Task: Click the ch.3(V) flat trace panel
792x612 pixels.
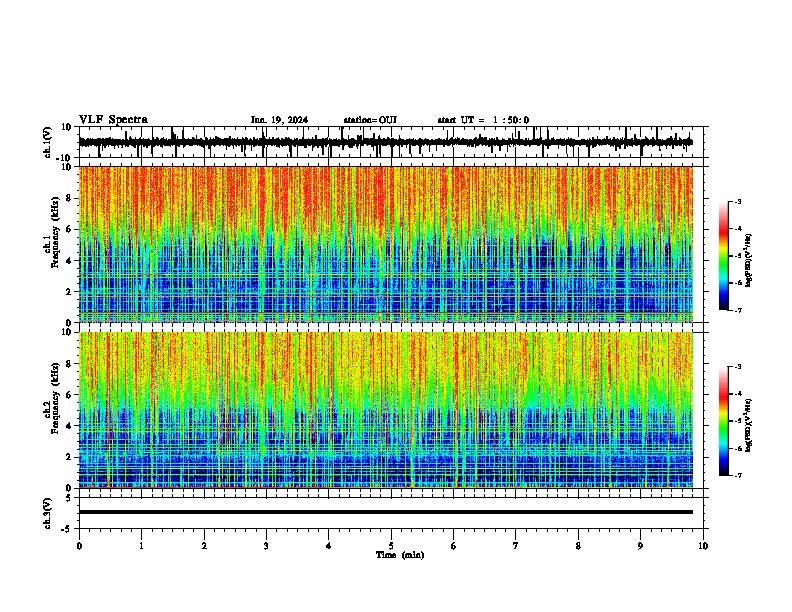Action: click(391, 513)
